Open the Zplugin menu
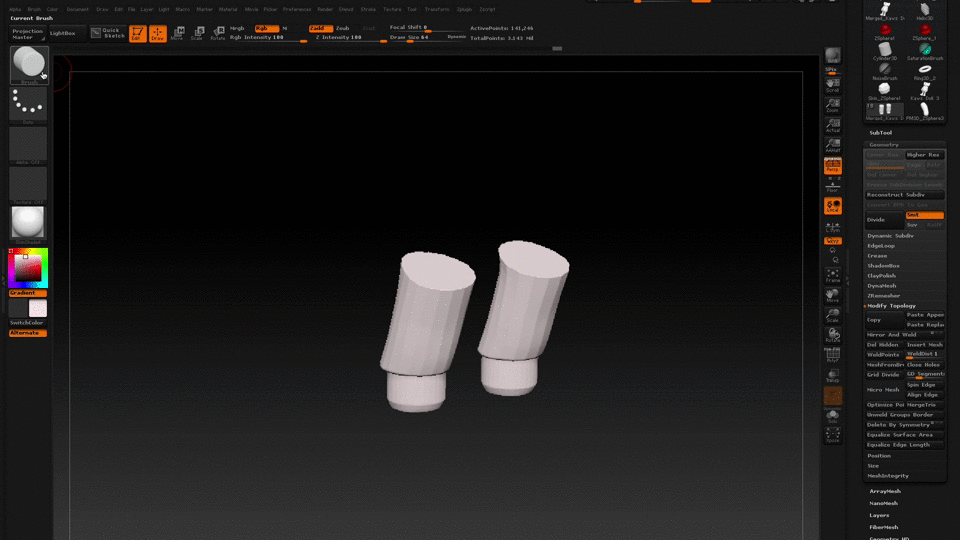Image resolution: width=960 pixels, height=540 pixels. click(464, 9)
